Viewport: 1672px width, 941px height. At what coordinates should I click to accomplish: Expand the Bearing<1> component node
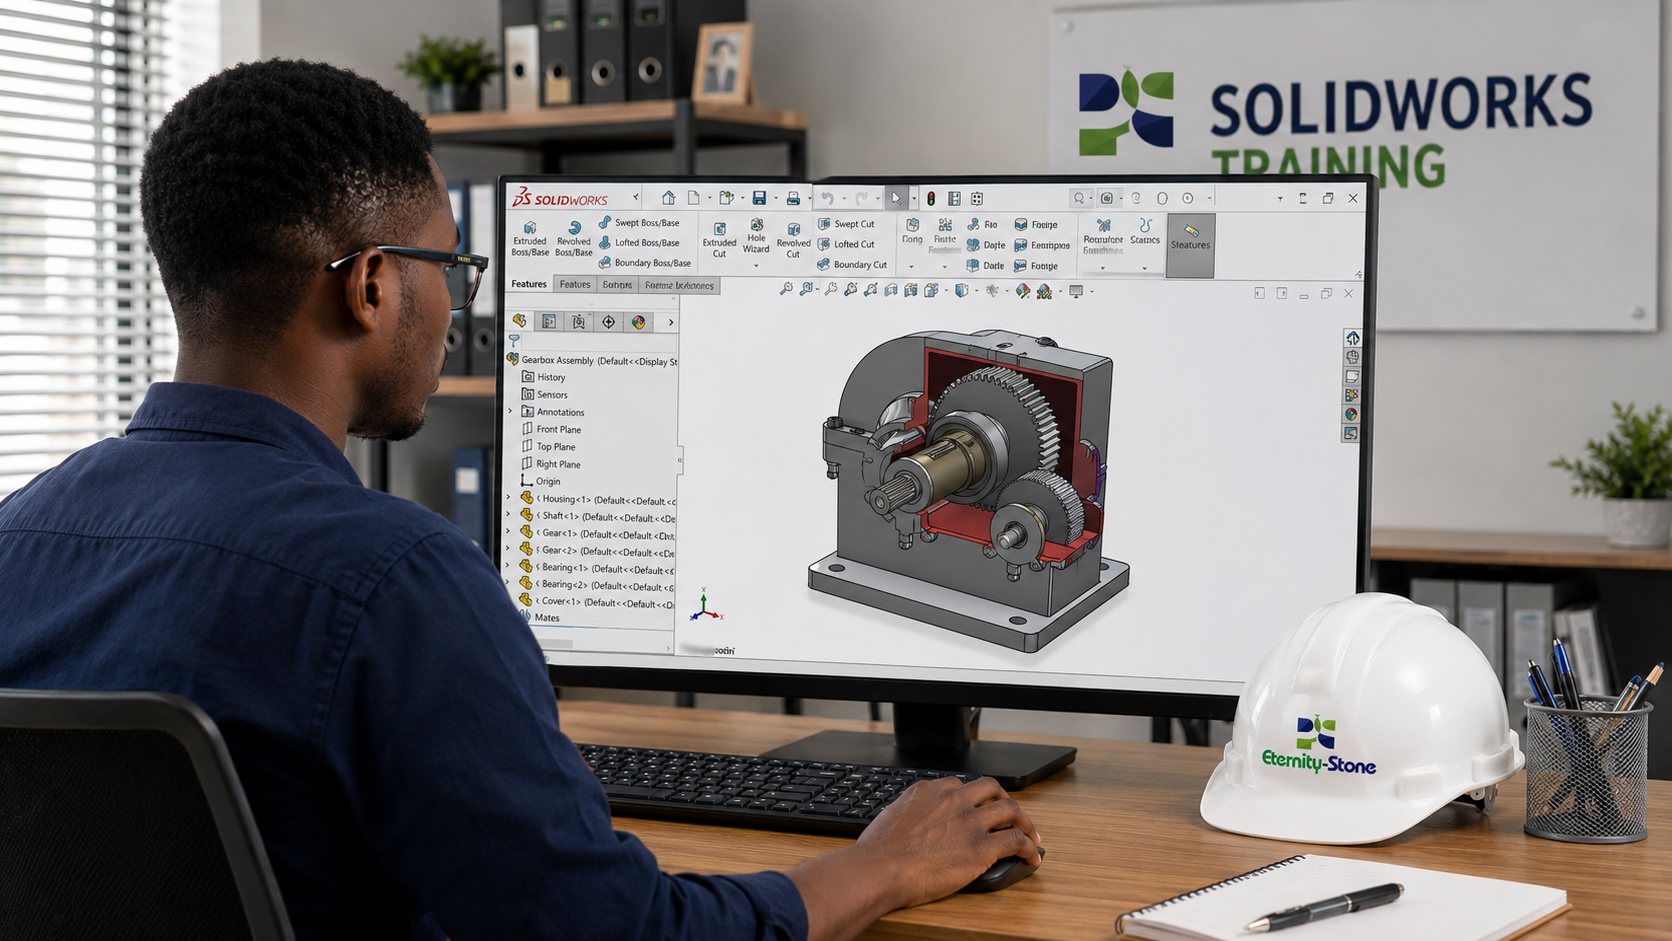[x=509, y=567]
